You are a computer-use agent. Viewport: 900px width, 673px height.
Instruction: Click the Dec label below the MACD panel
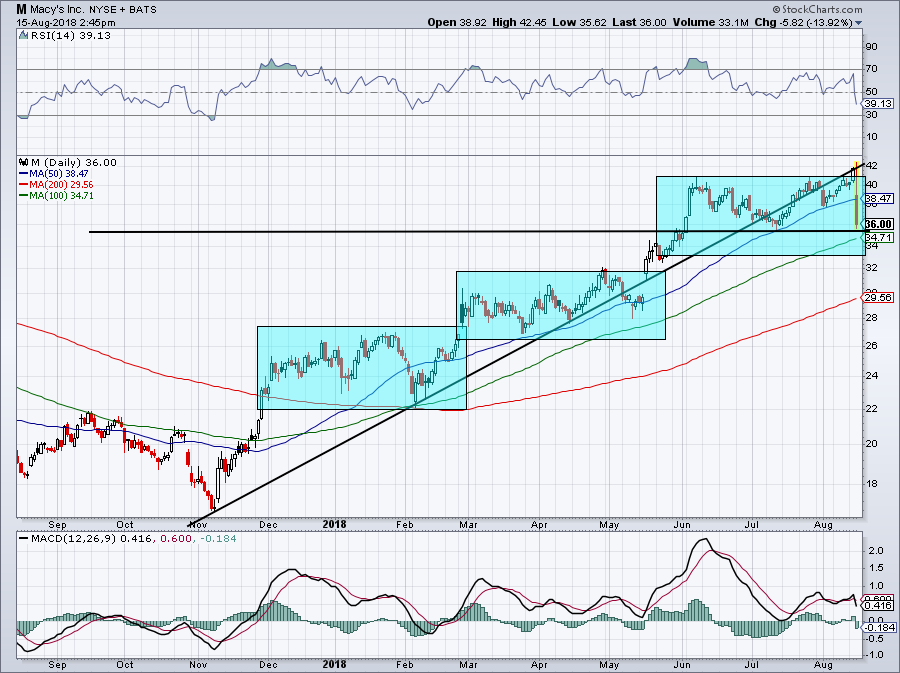point(268,664)
